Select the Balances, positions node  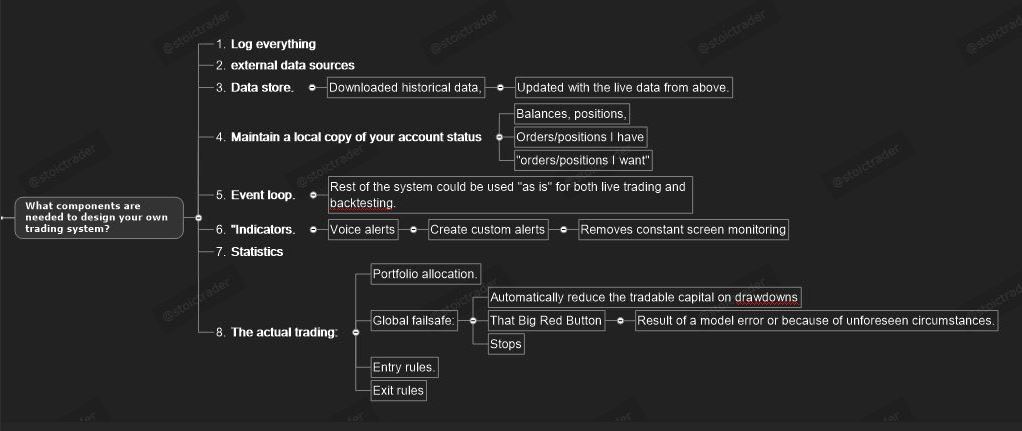(x=571, y=114)
